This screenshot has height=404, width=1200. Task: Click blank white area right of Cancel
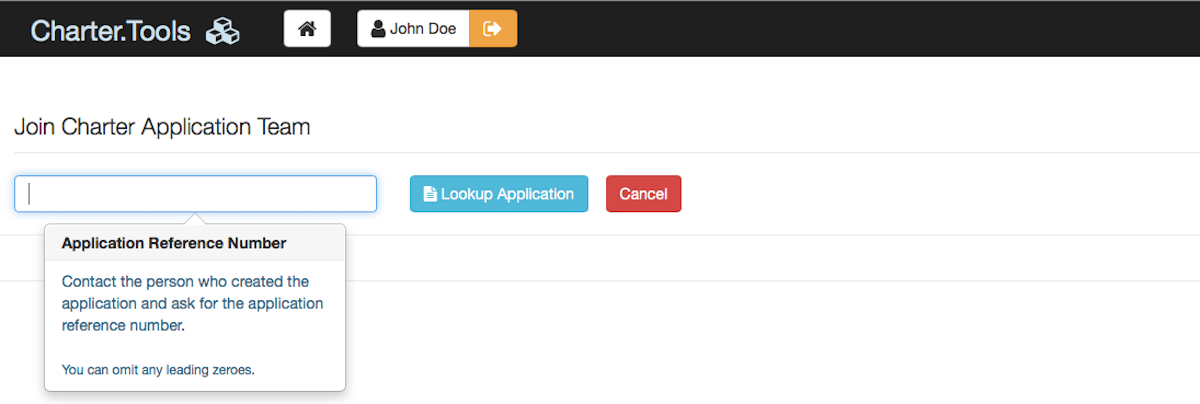click(x=940, y=194)
